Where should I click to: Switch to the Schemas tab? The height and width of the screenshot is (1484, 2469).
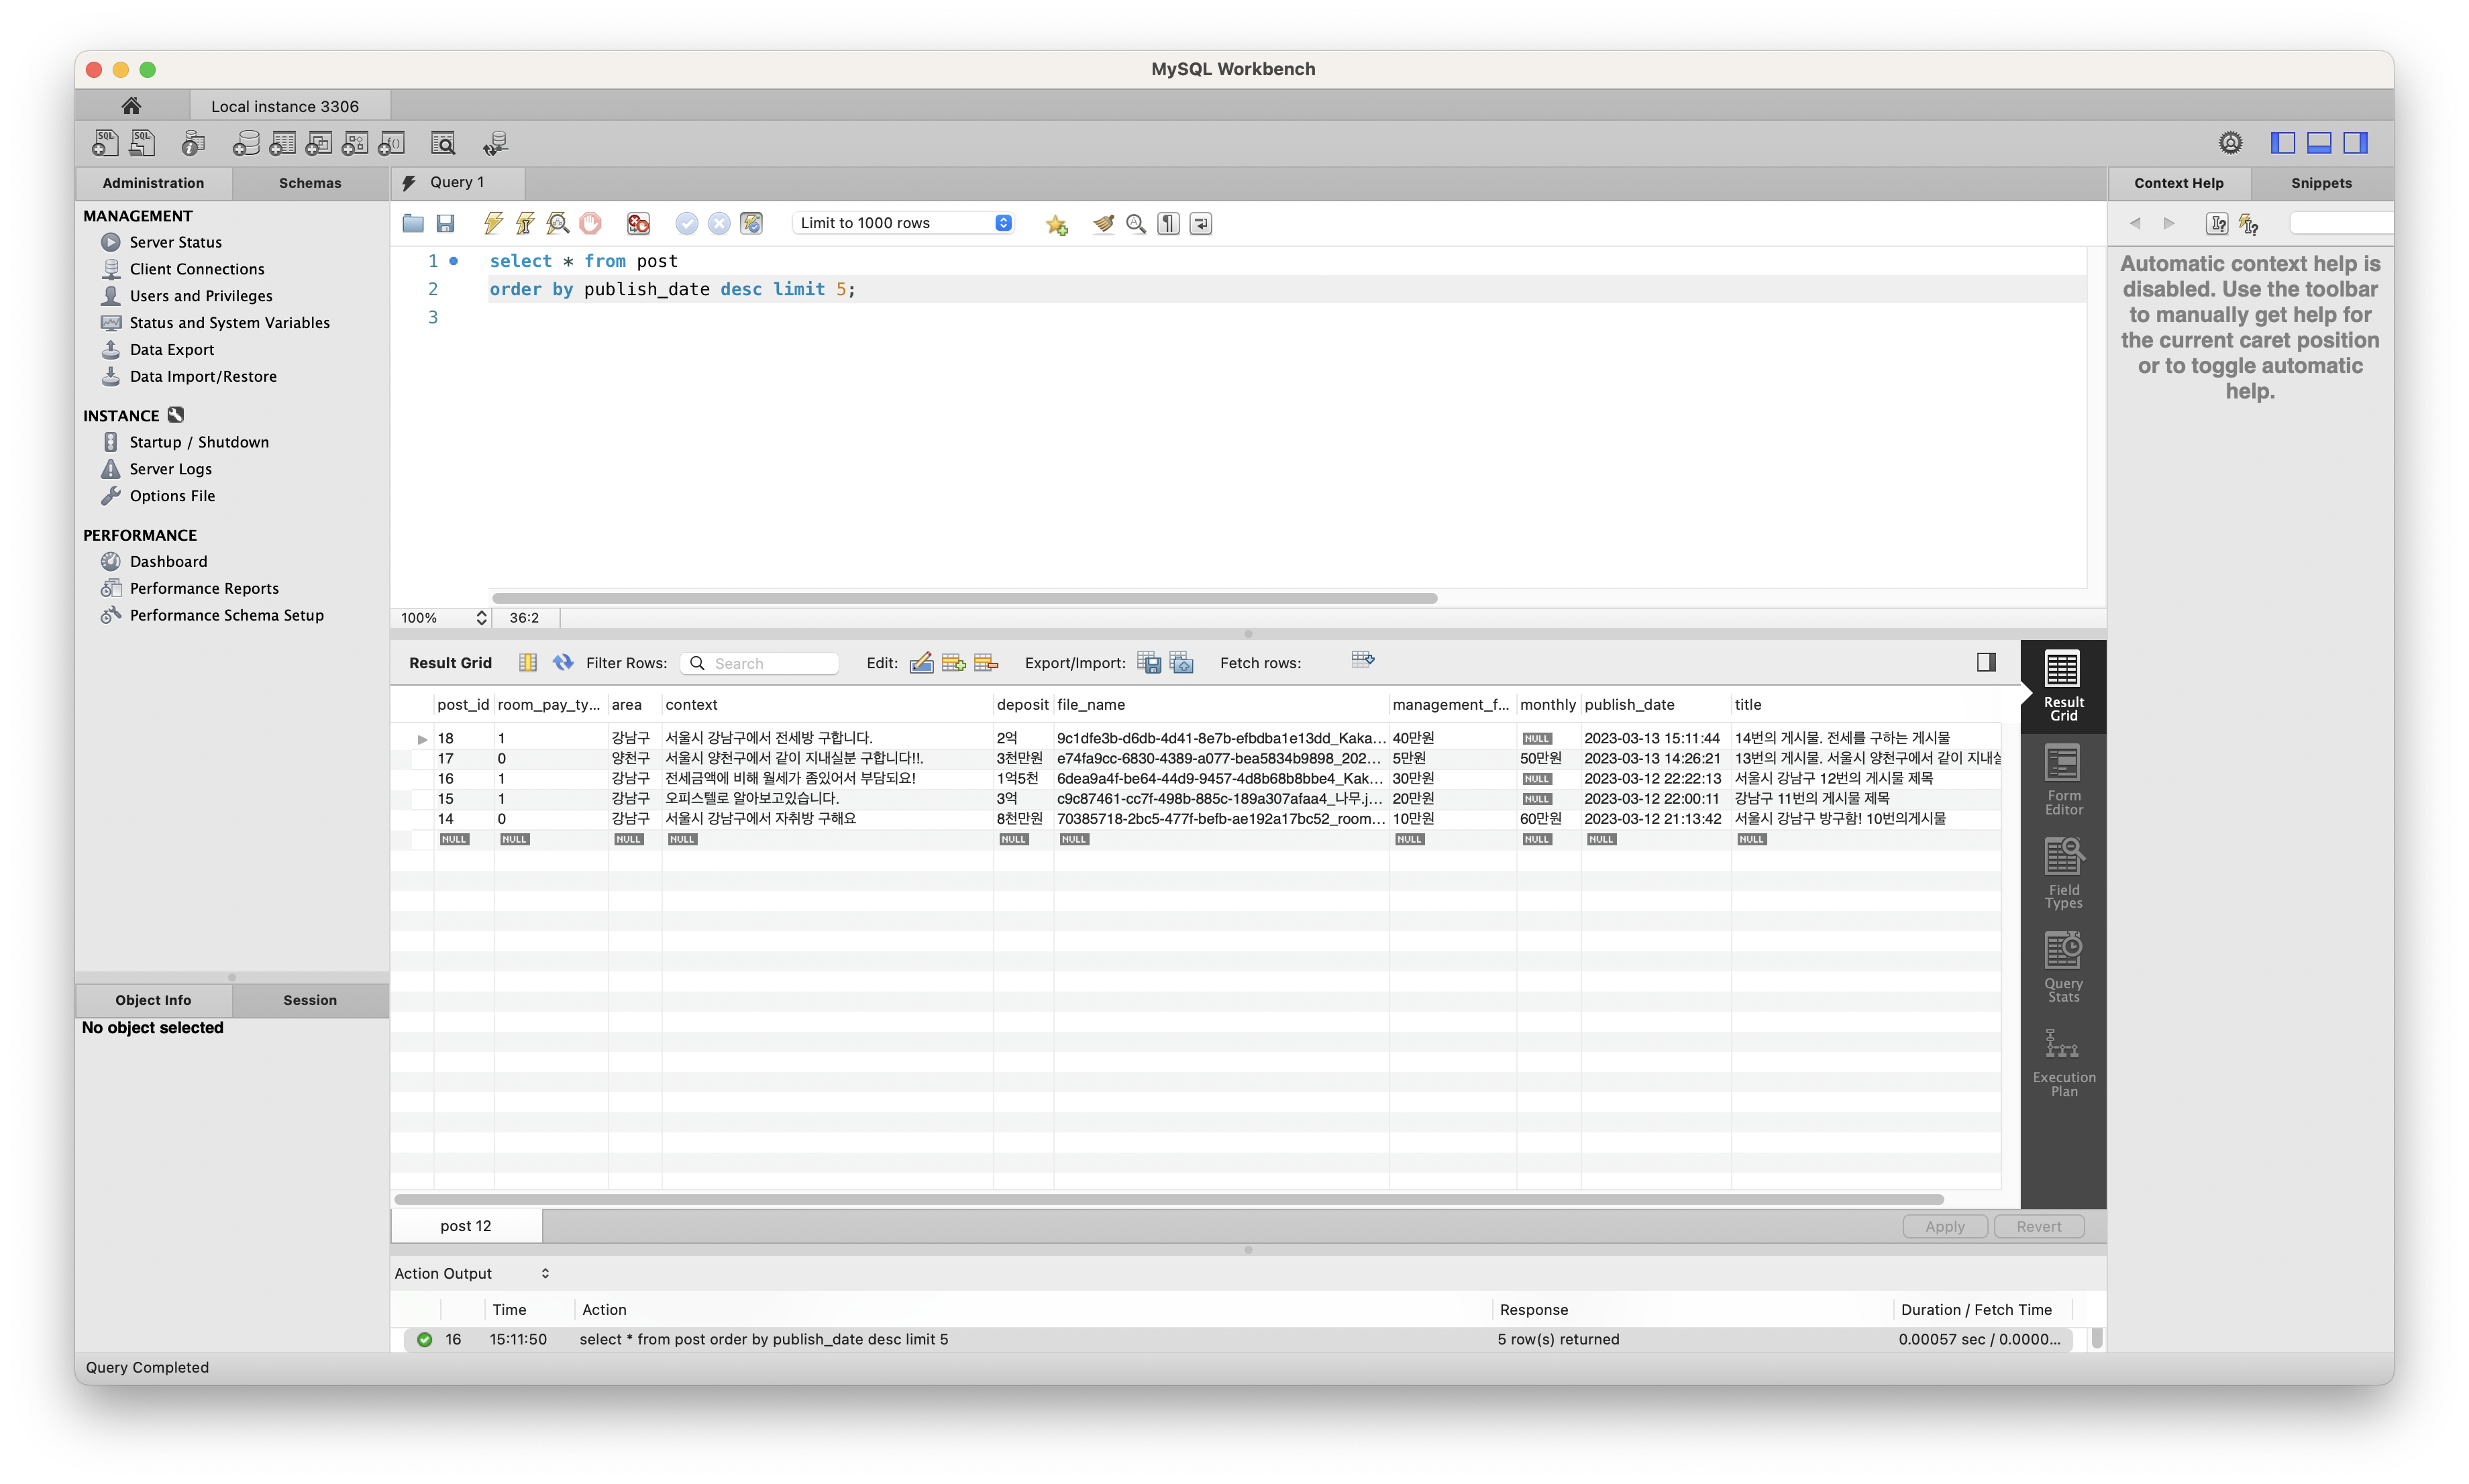pyautogui.click(x=310, y=183)
